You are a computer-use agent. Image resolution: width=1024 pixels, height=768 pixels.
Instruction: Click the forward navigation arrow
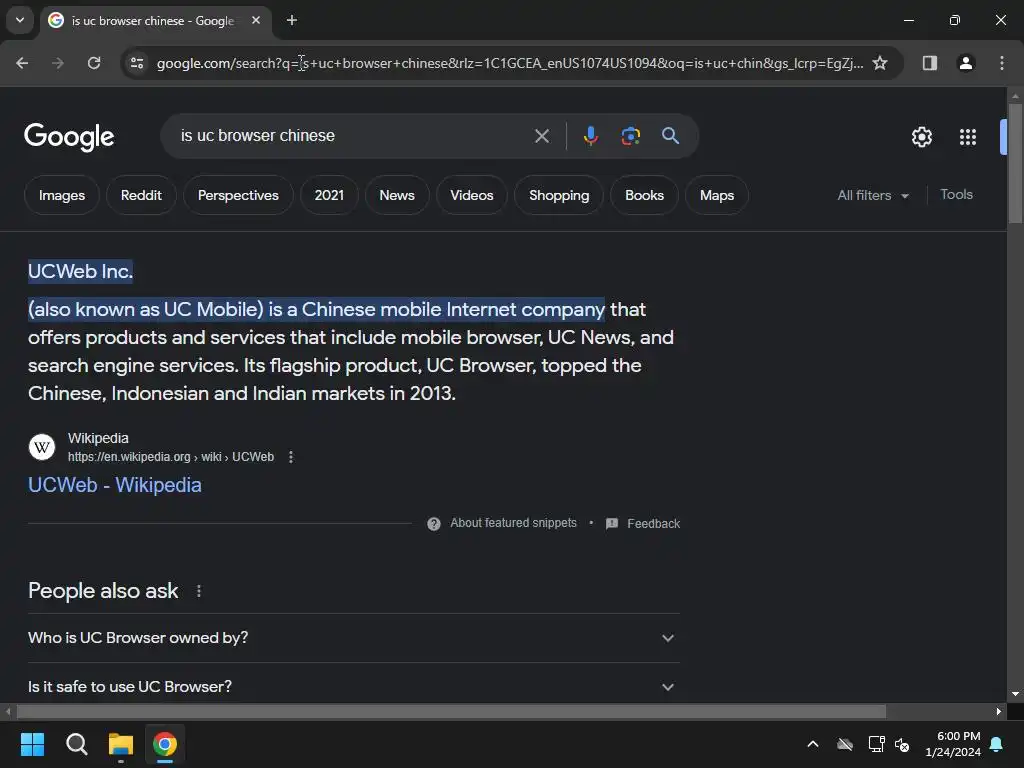(x=57, y=63)
